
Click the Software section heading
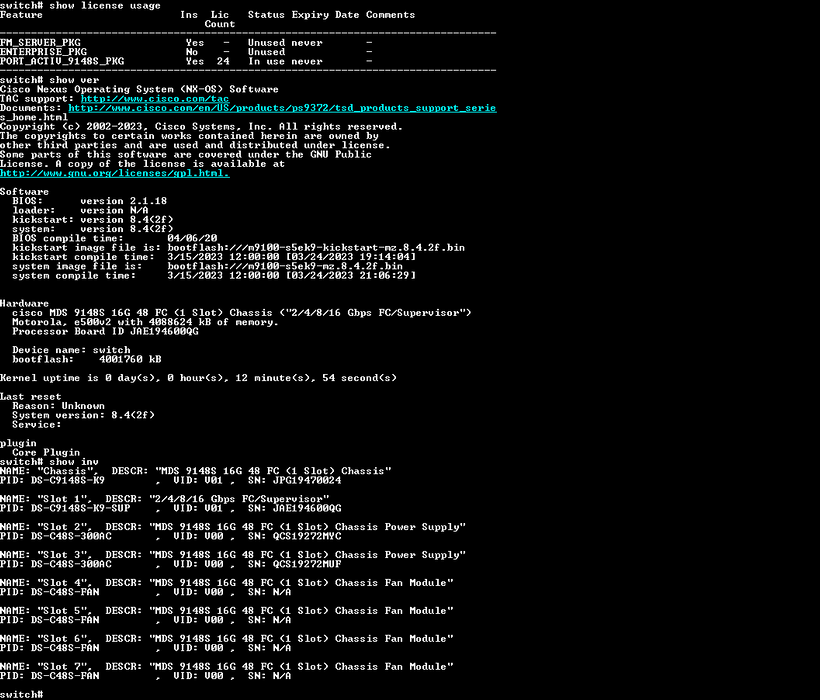[x=24, y=191]
